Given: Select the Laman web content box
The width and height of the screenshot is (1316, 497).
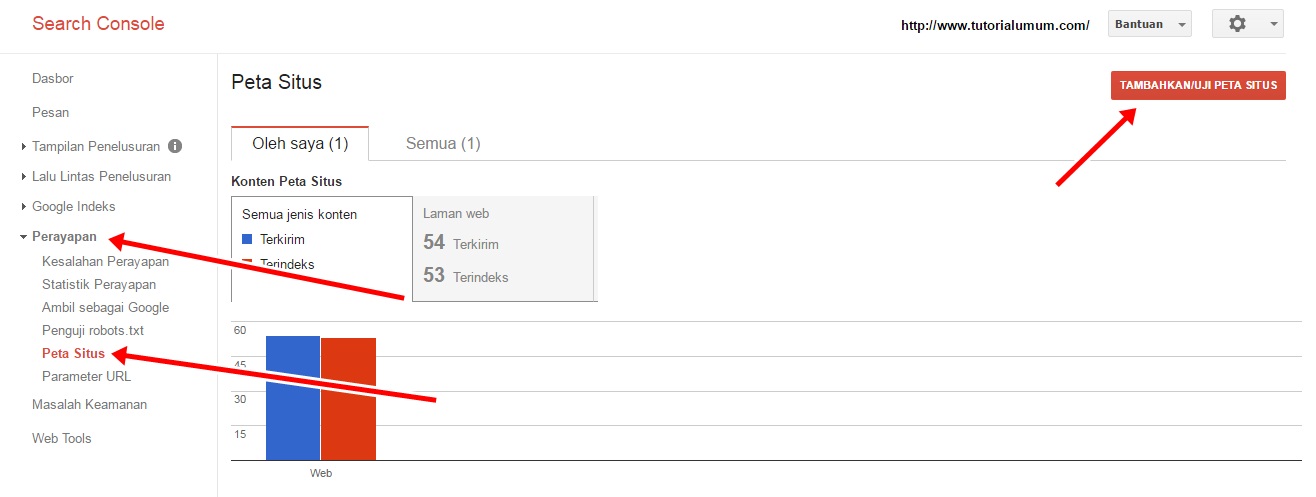Looking at the screenshot, I should click(503, 248).
